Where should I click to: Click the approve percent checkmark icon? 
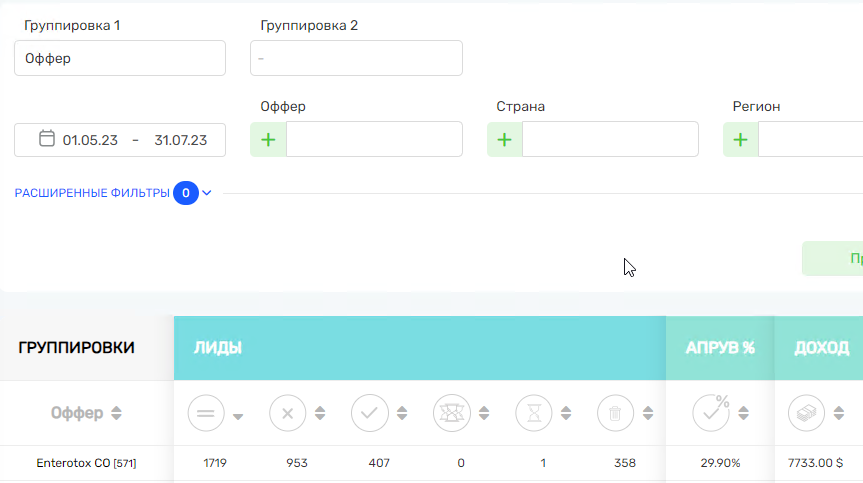(711, 413)
